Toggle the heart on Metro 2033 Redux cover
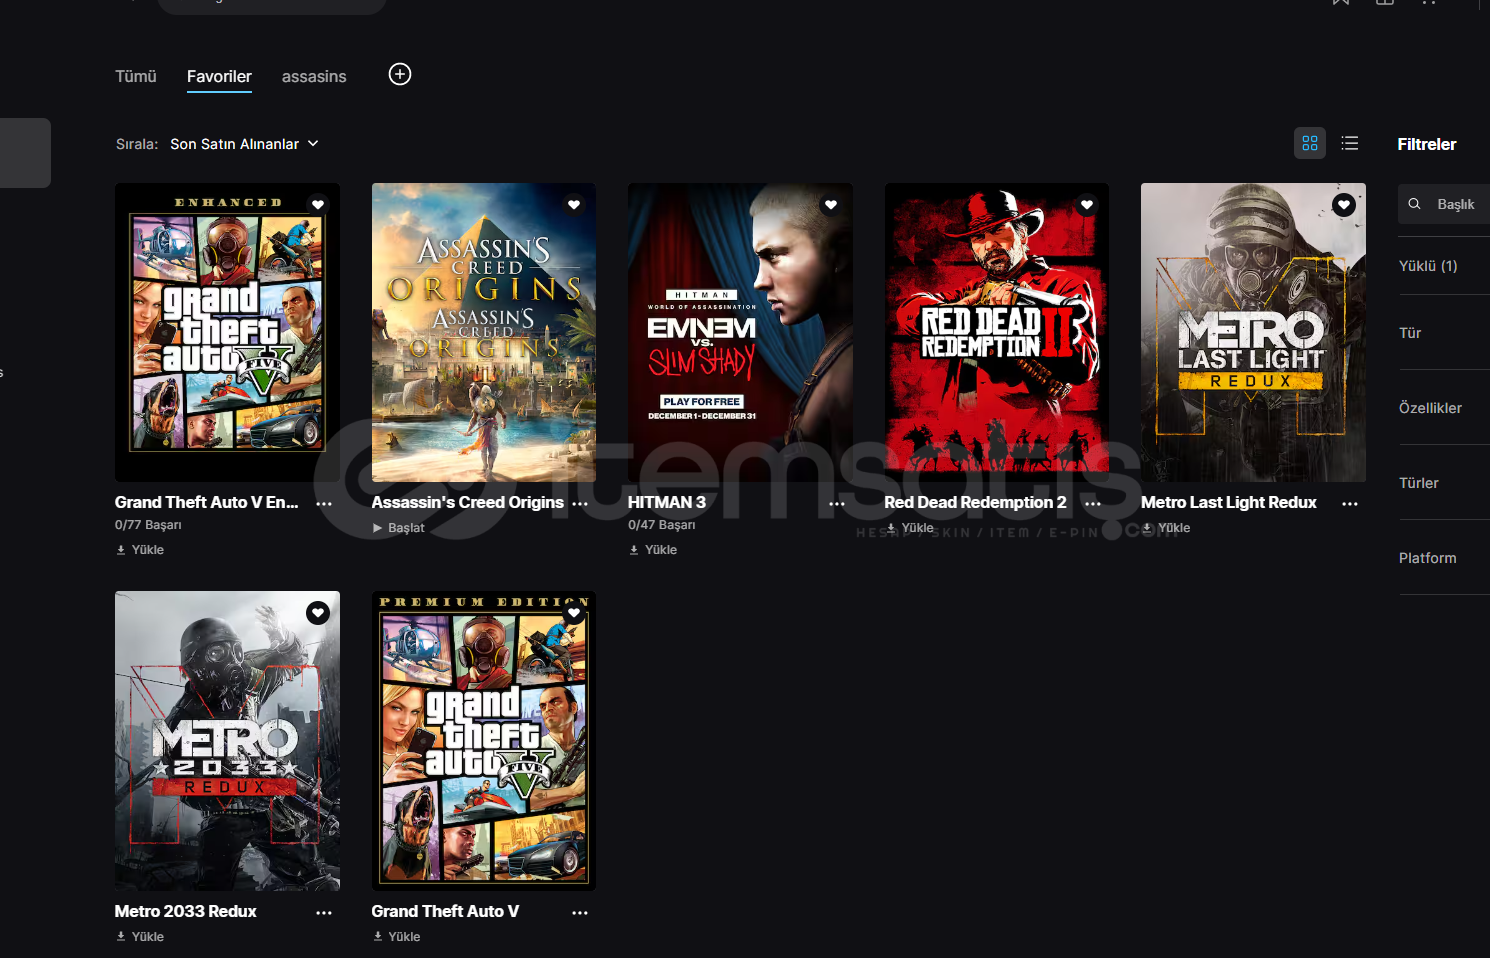This screenshot has height=958, width=1490. [318, 613]
